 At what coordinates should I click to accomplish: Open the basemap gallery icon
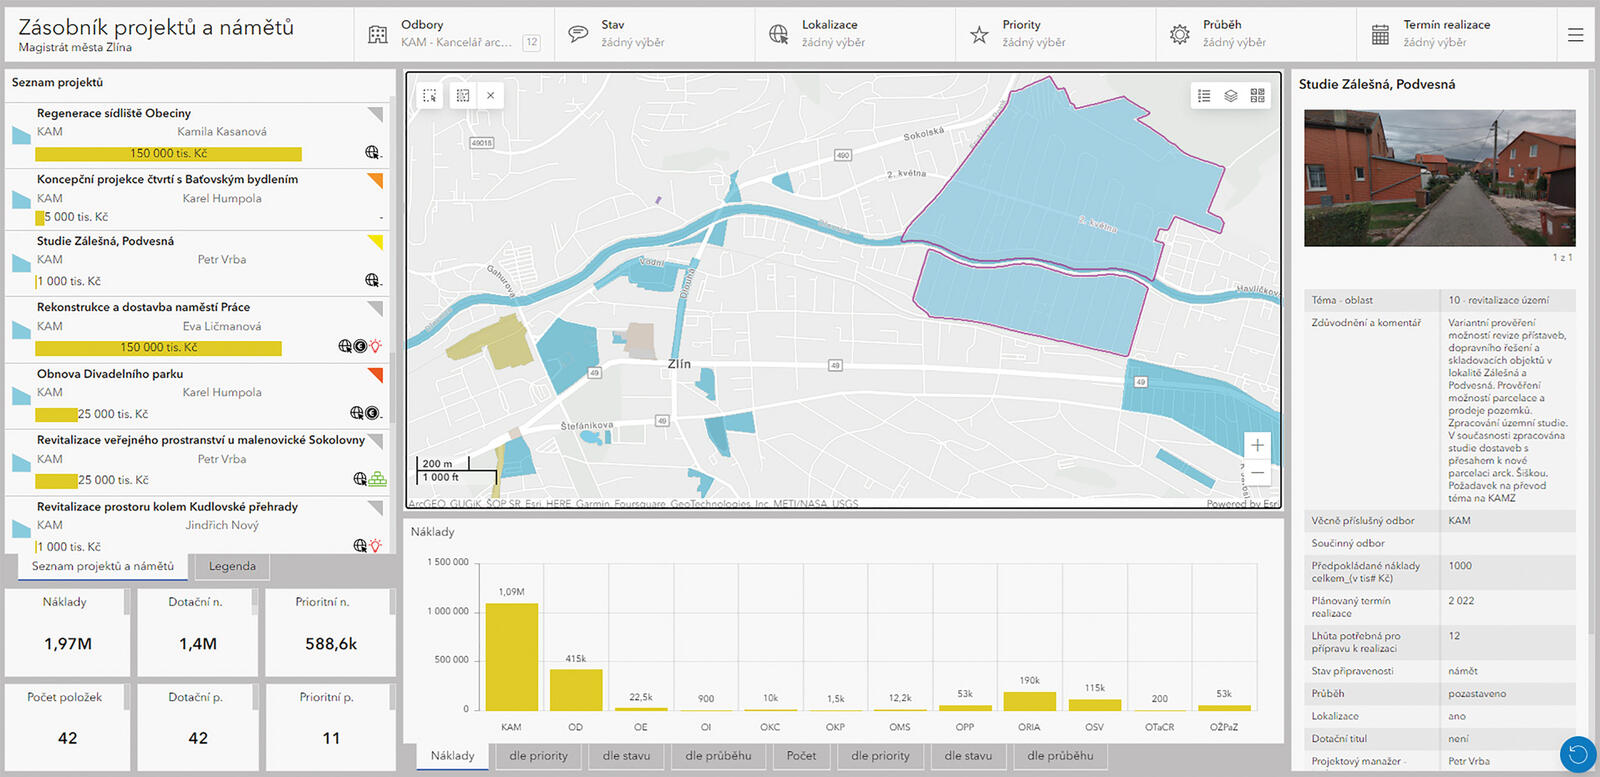[1258, 96]
